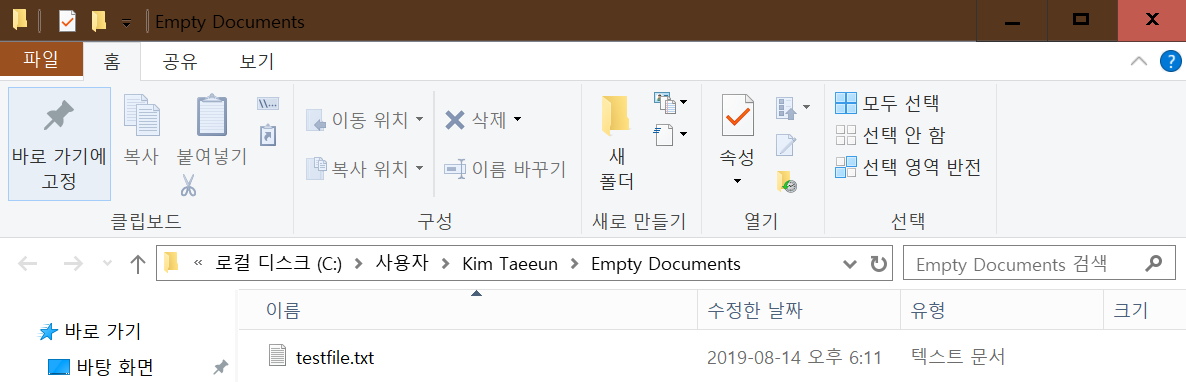Select Quick Access (바로 가기) in navigation pane
Screen dimensions: 1186x382
pyautogui.click(x=103, y=331)
